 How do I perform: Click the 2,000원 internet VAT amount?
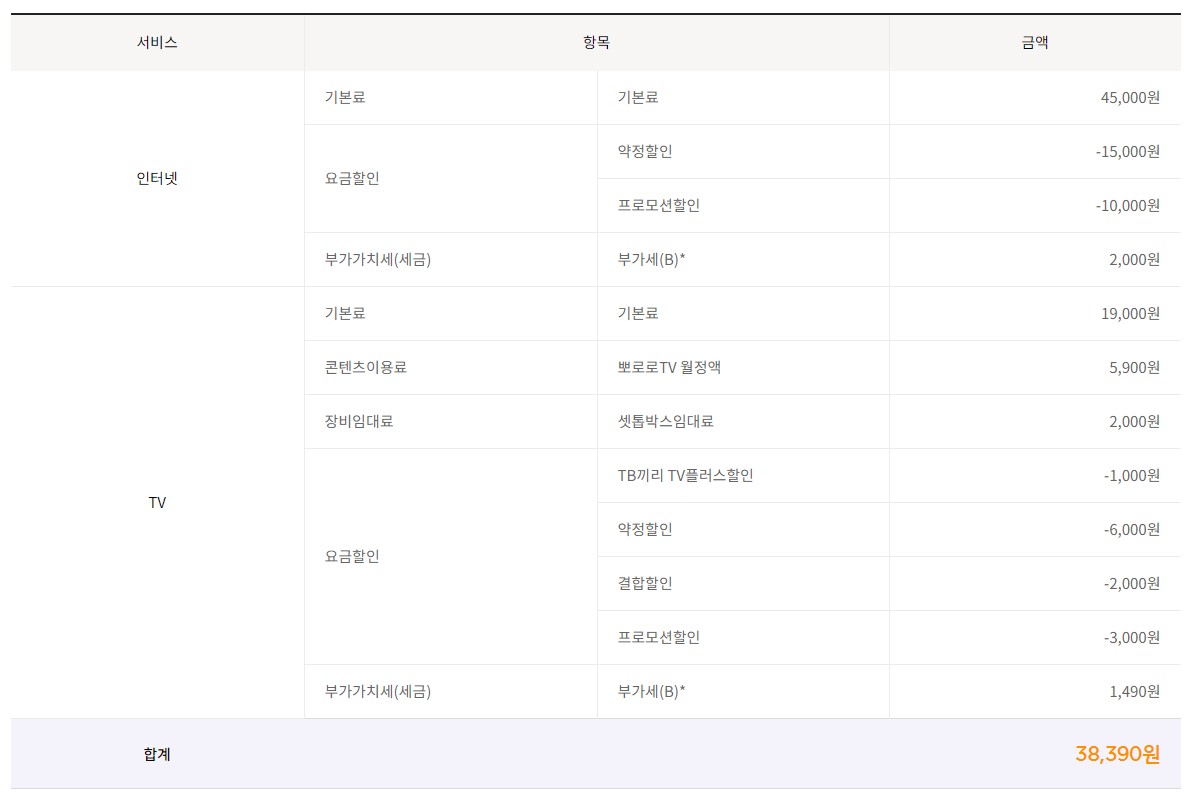[x=1134, y=260]
